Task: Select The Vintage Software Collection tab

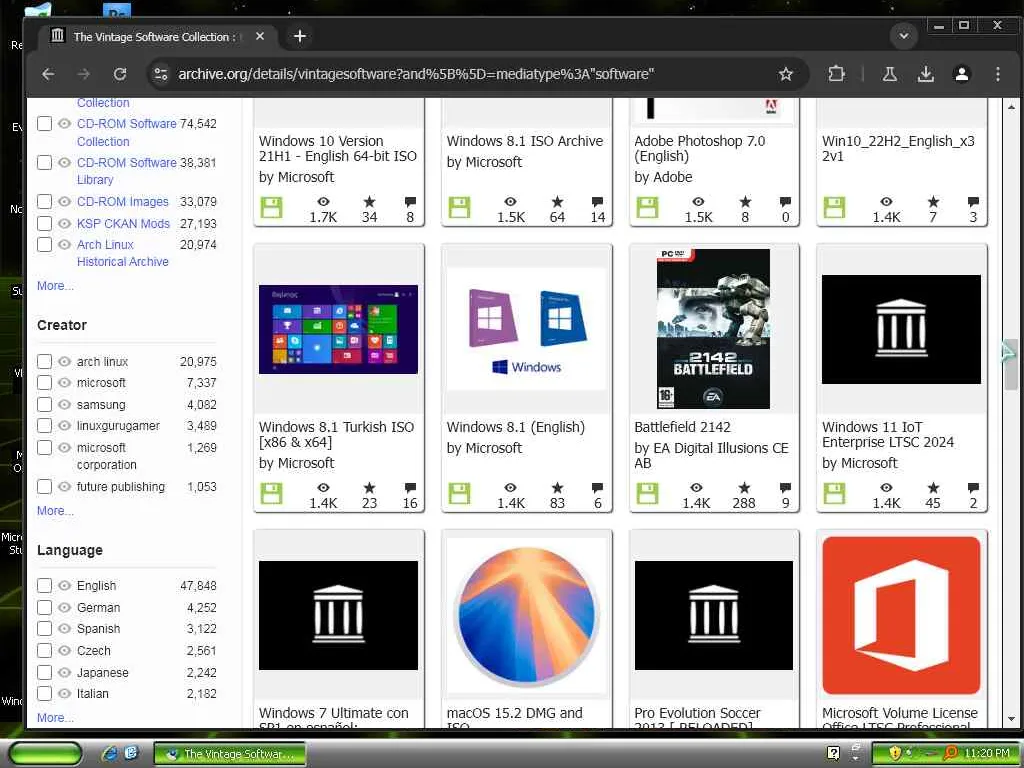Action: [x=153, y=37]
